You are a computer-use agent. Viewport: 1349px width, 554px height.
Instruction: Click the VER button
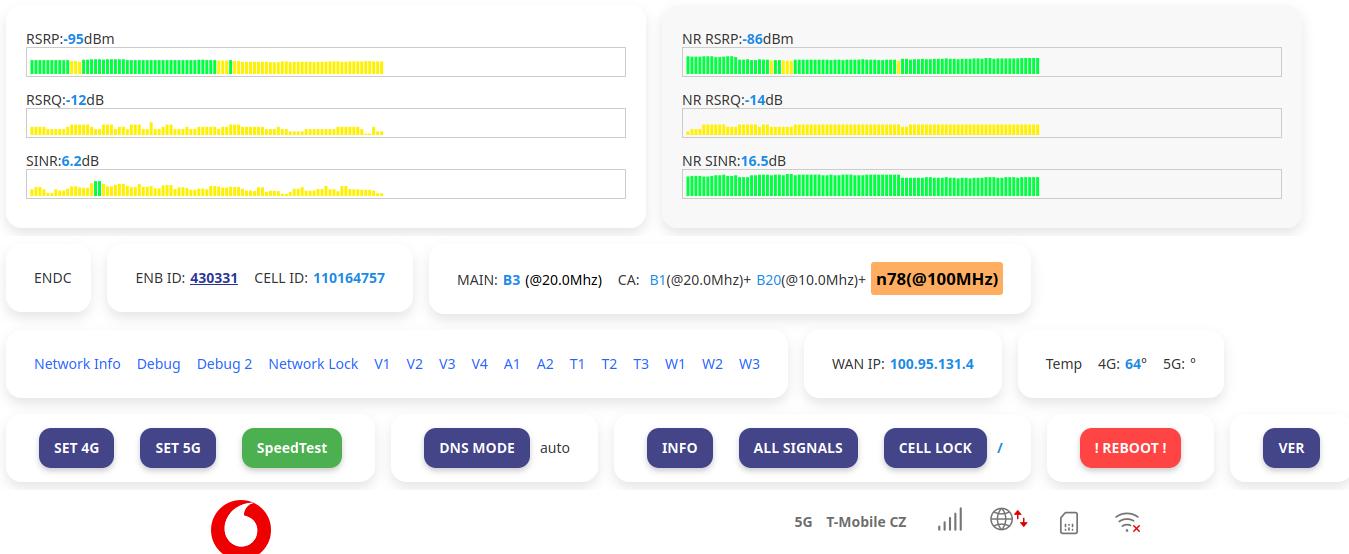point(1291,448)
